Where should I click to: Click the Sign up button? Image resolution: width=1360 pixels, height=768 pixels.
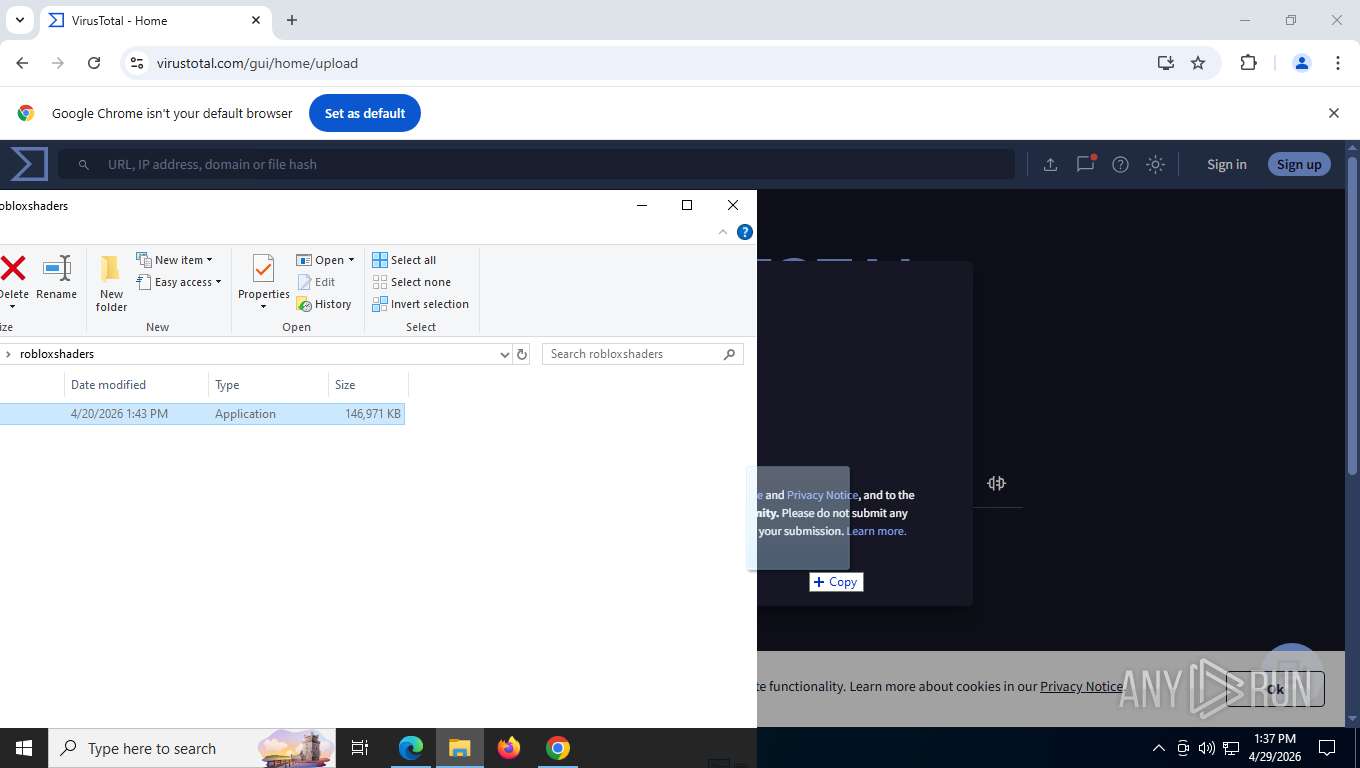point(1299,164)
